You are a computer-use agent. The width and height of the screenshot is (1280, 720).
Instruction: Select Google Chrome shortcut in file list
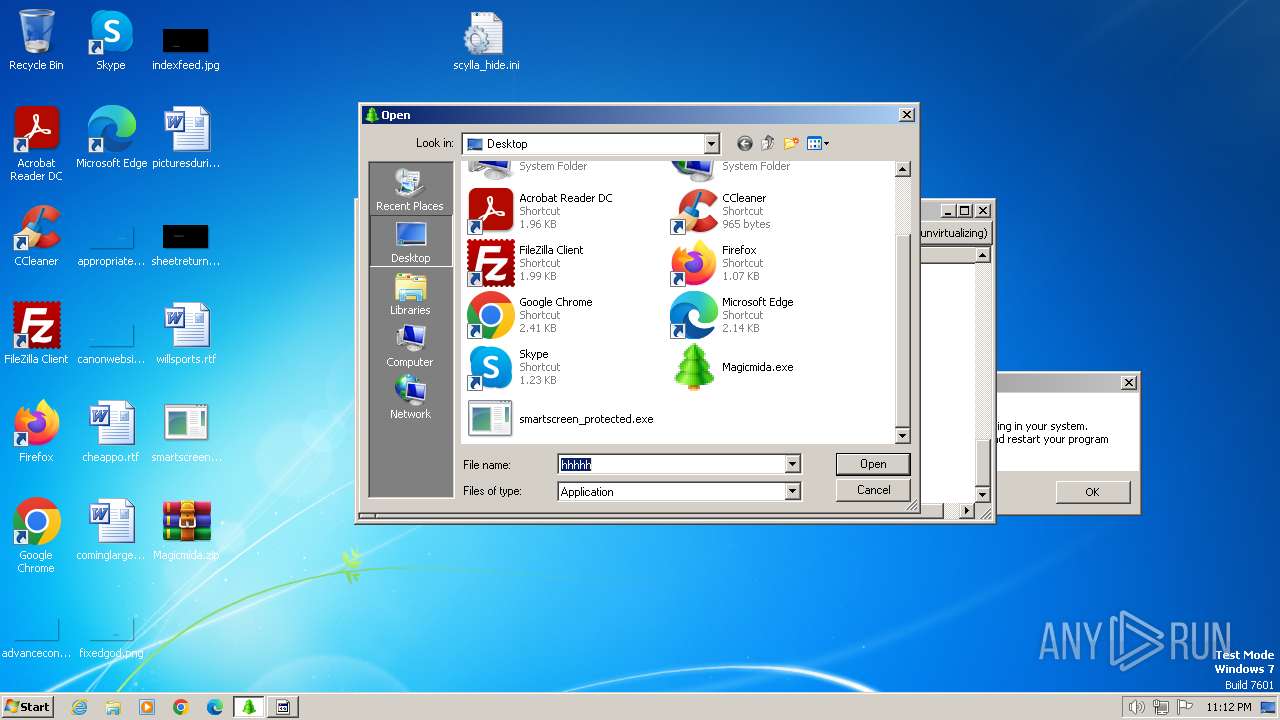tap(531, 315)
